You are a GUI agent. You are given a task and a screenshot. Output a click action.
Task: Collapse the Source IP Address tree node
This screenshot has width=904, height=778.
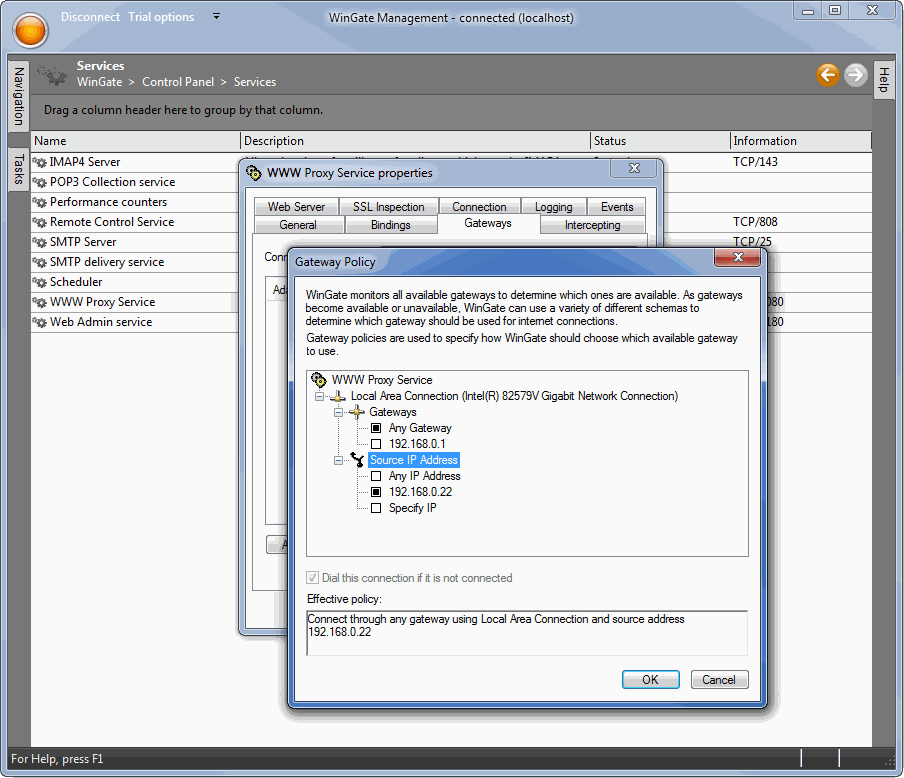tap(338, 460)
